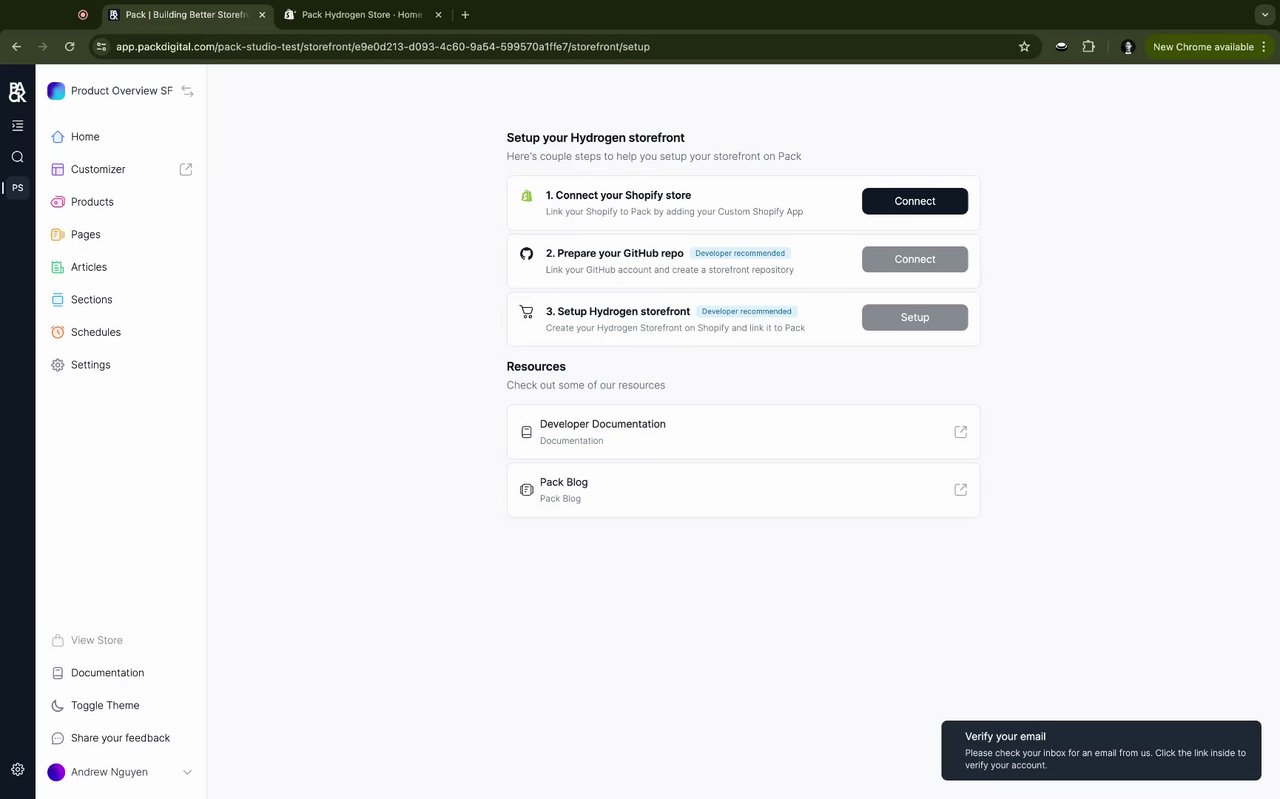Click the Pages icon in the sidebar
1280x799 pixels.
tap(58, 235)
